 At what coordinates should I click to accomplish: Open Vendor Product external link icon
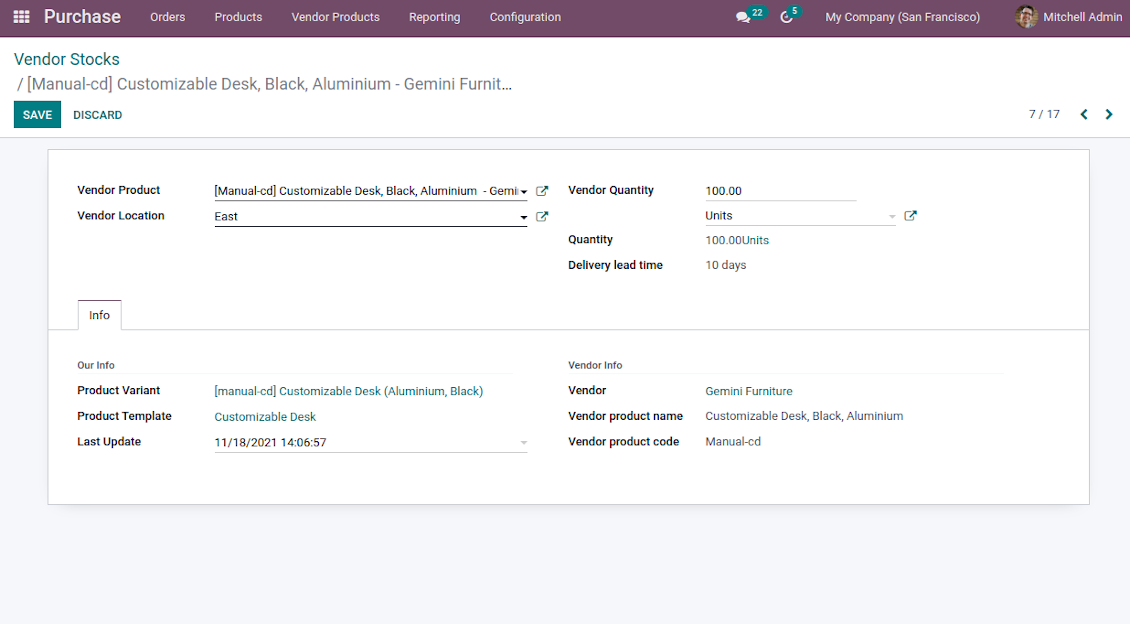[542, 191]
